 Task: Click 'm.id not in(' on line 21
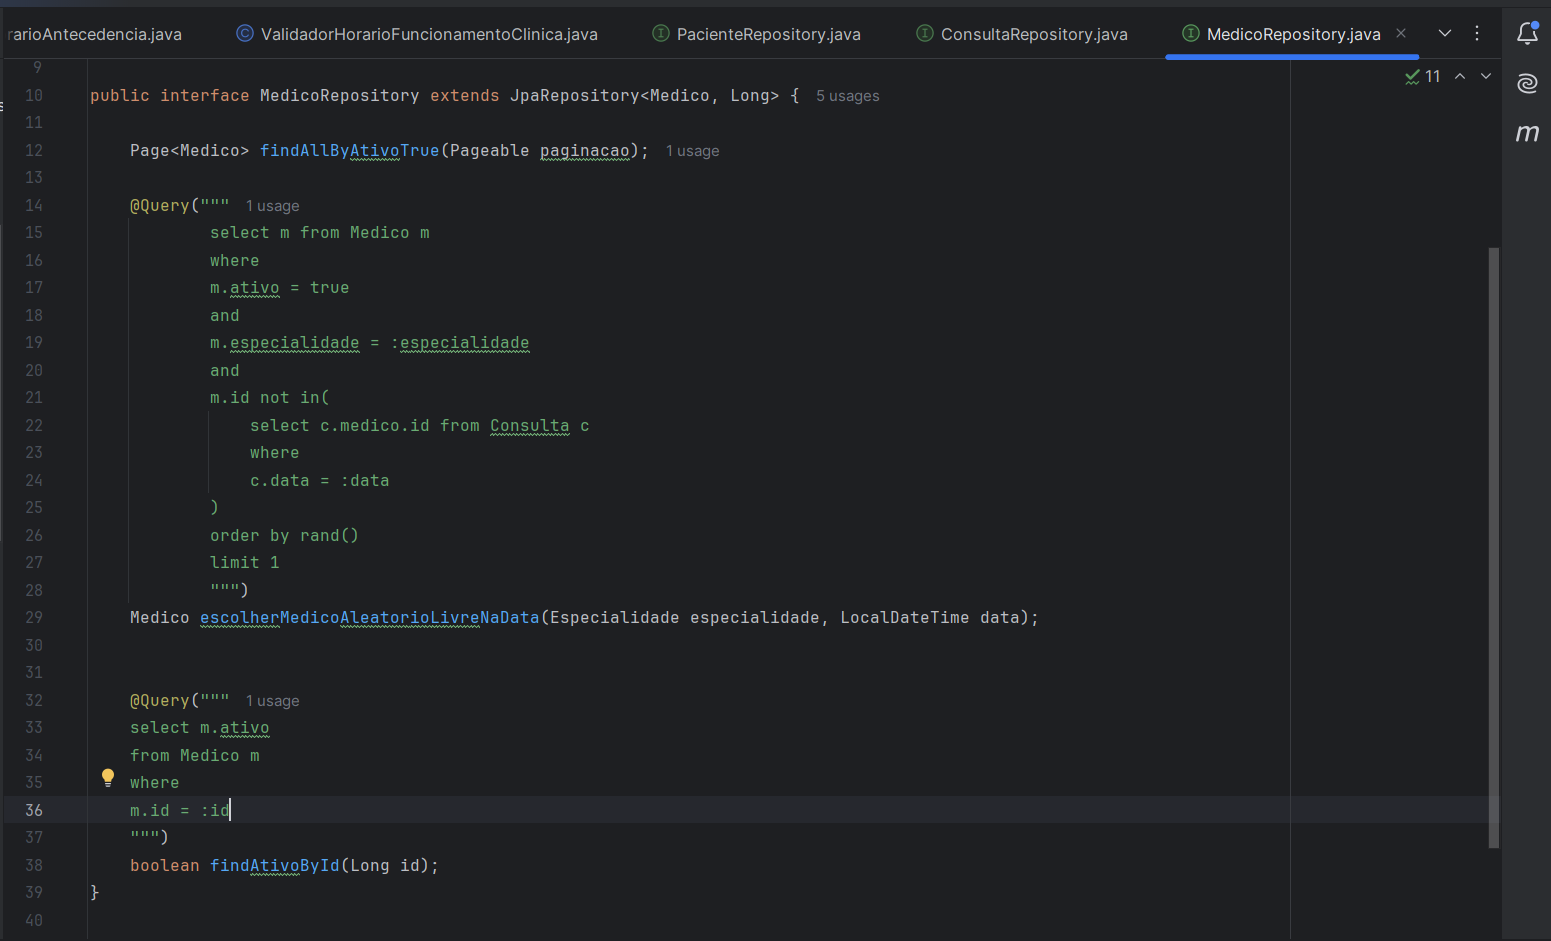270,398
